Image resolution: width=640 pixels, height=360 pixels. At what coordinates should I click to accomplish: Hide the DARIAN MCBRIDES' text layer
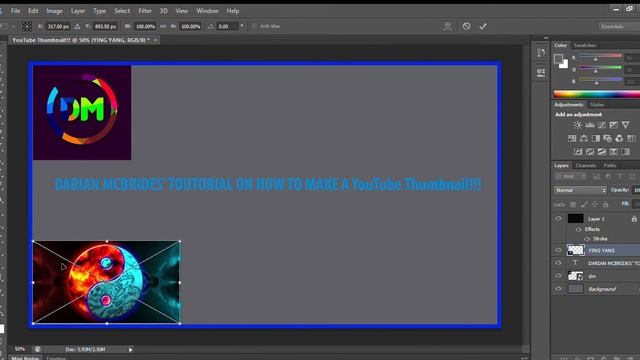pyautogui.click(x=558, y=263)
